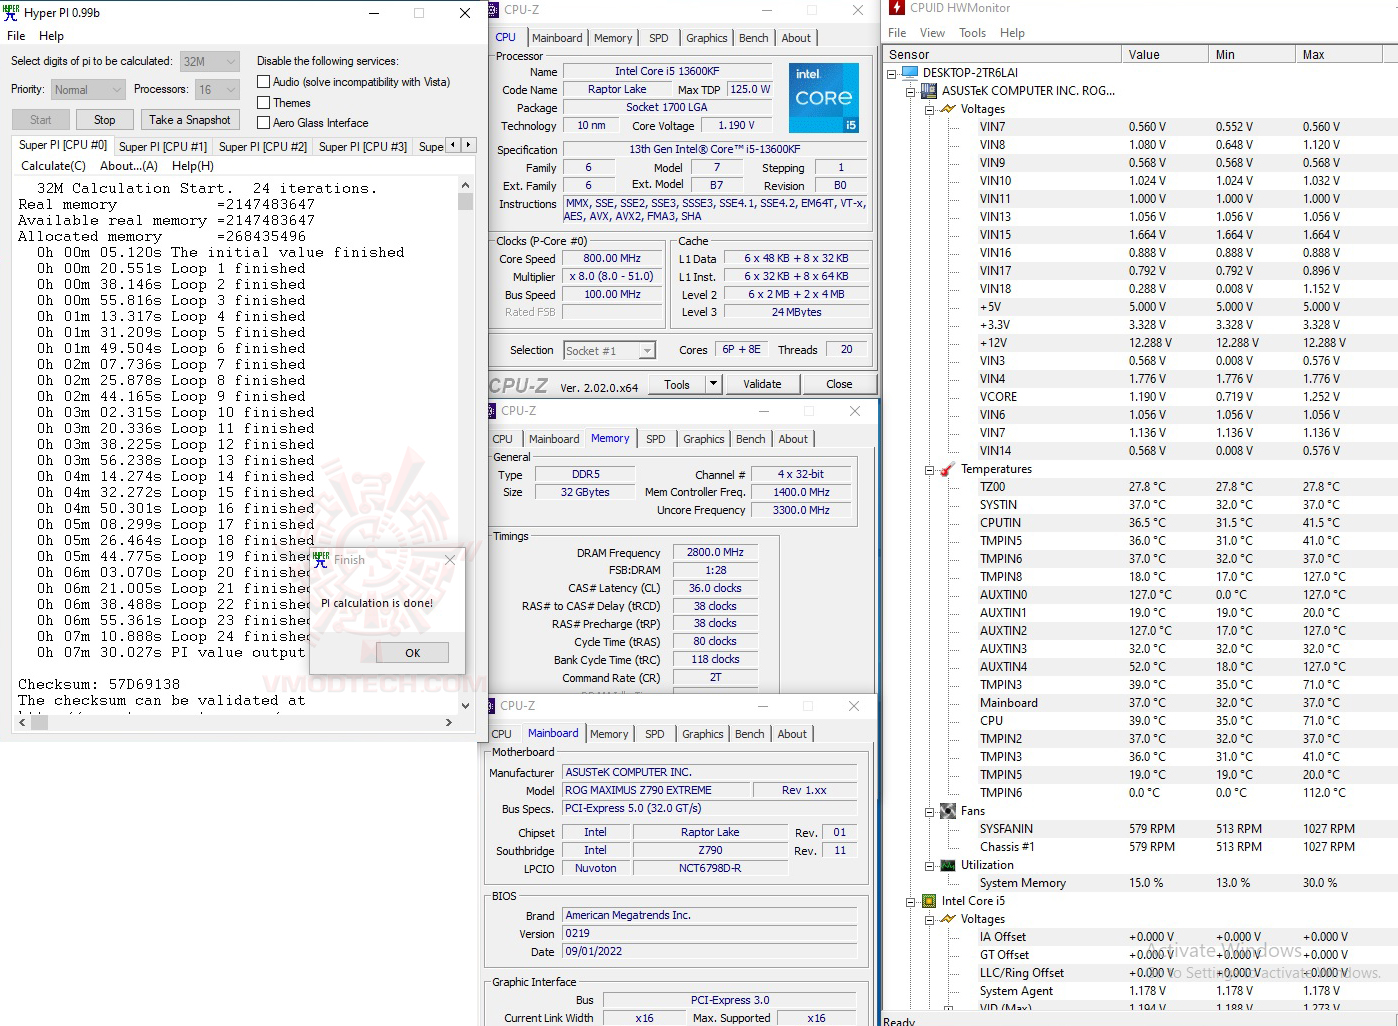1398x1026 pixels.
Task: Switch to Super PI [CPU #1] tab
Action: coord(163,146)
